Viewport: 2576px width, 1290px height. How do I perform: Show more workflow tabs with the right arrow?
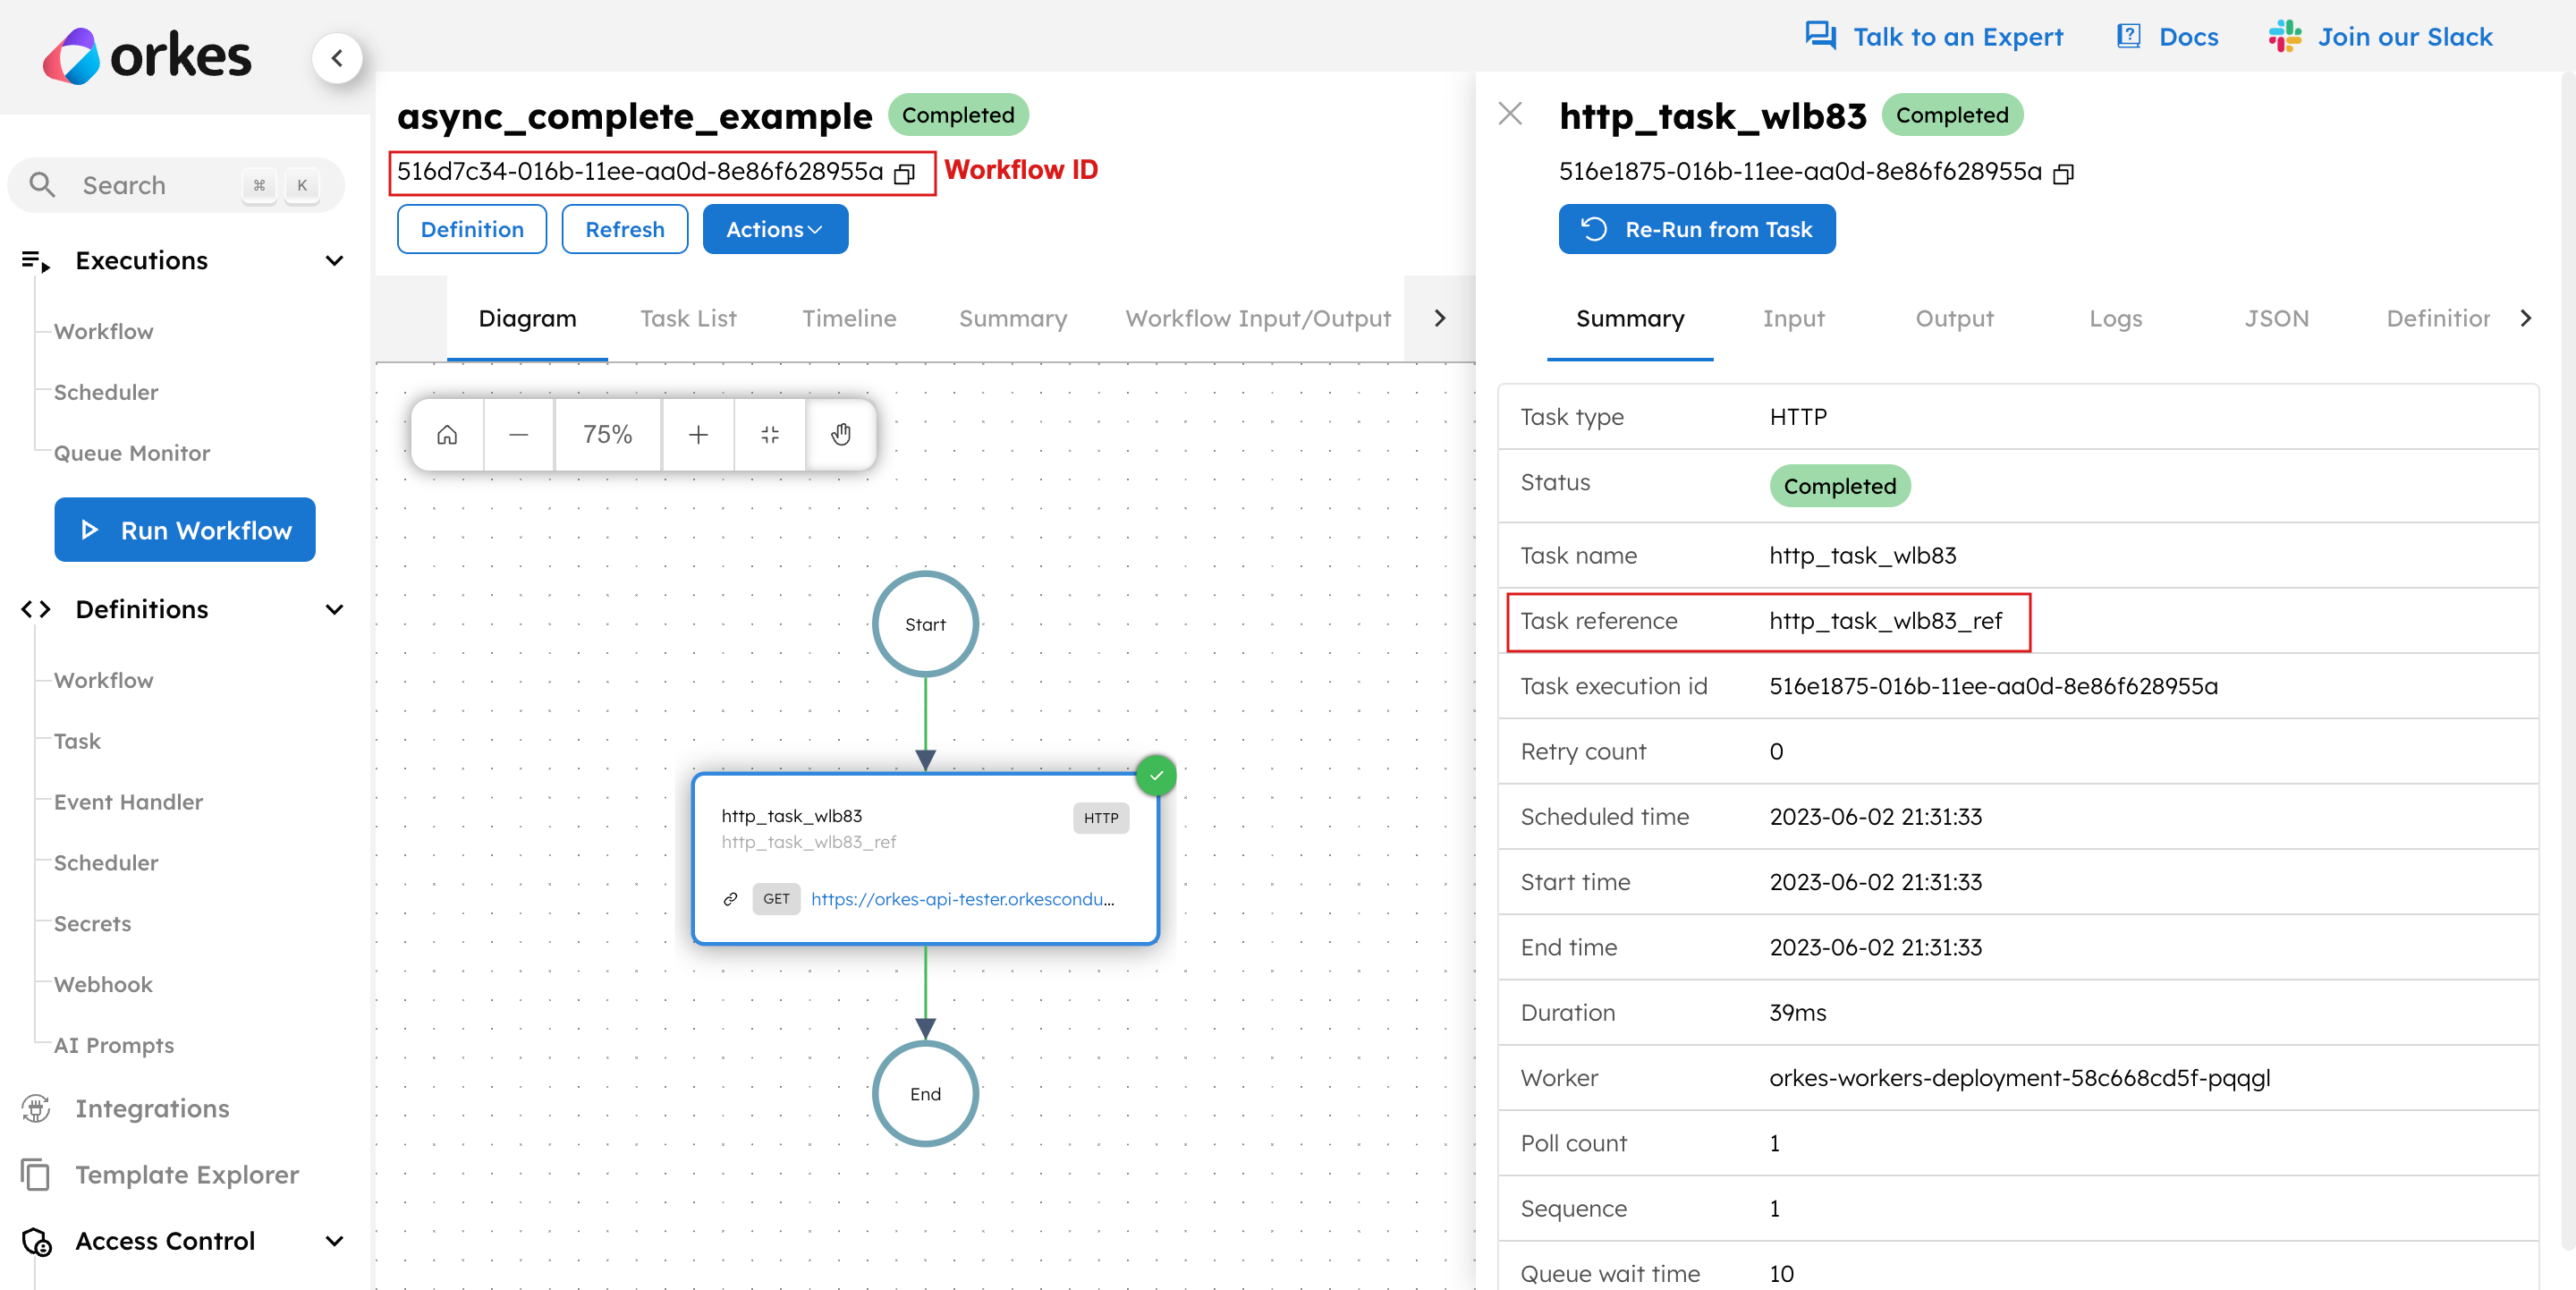(1439, 318)
